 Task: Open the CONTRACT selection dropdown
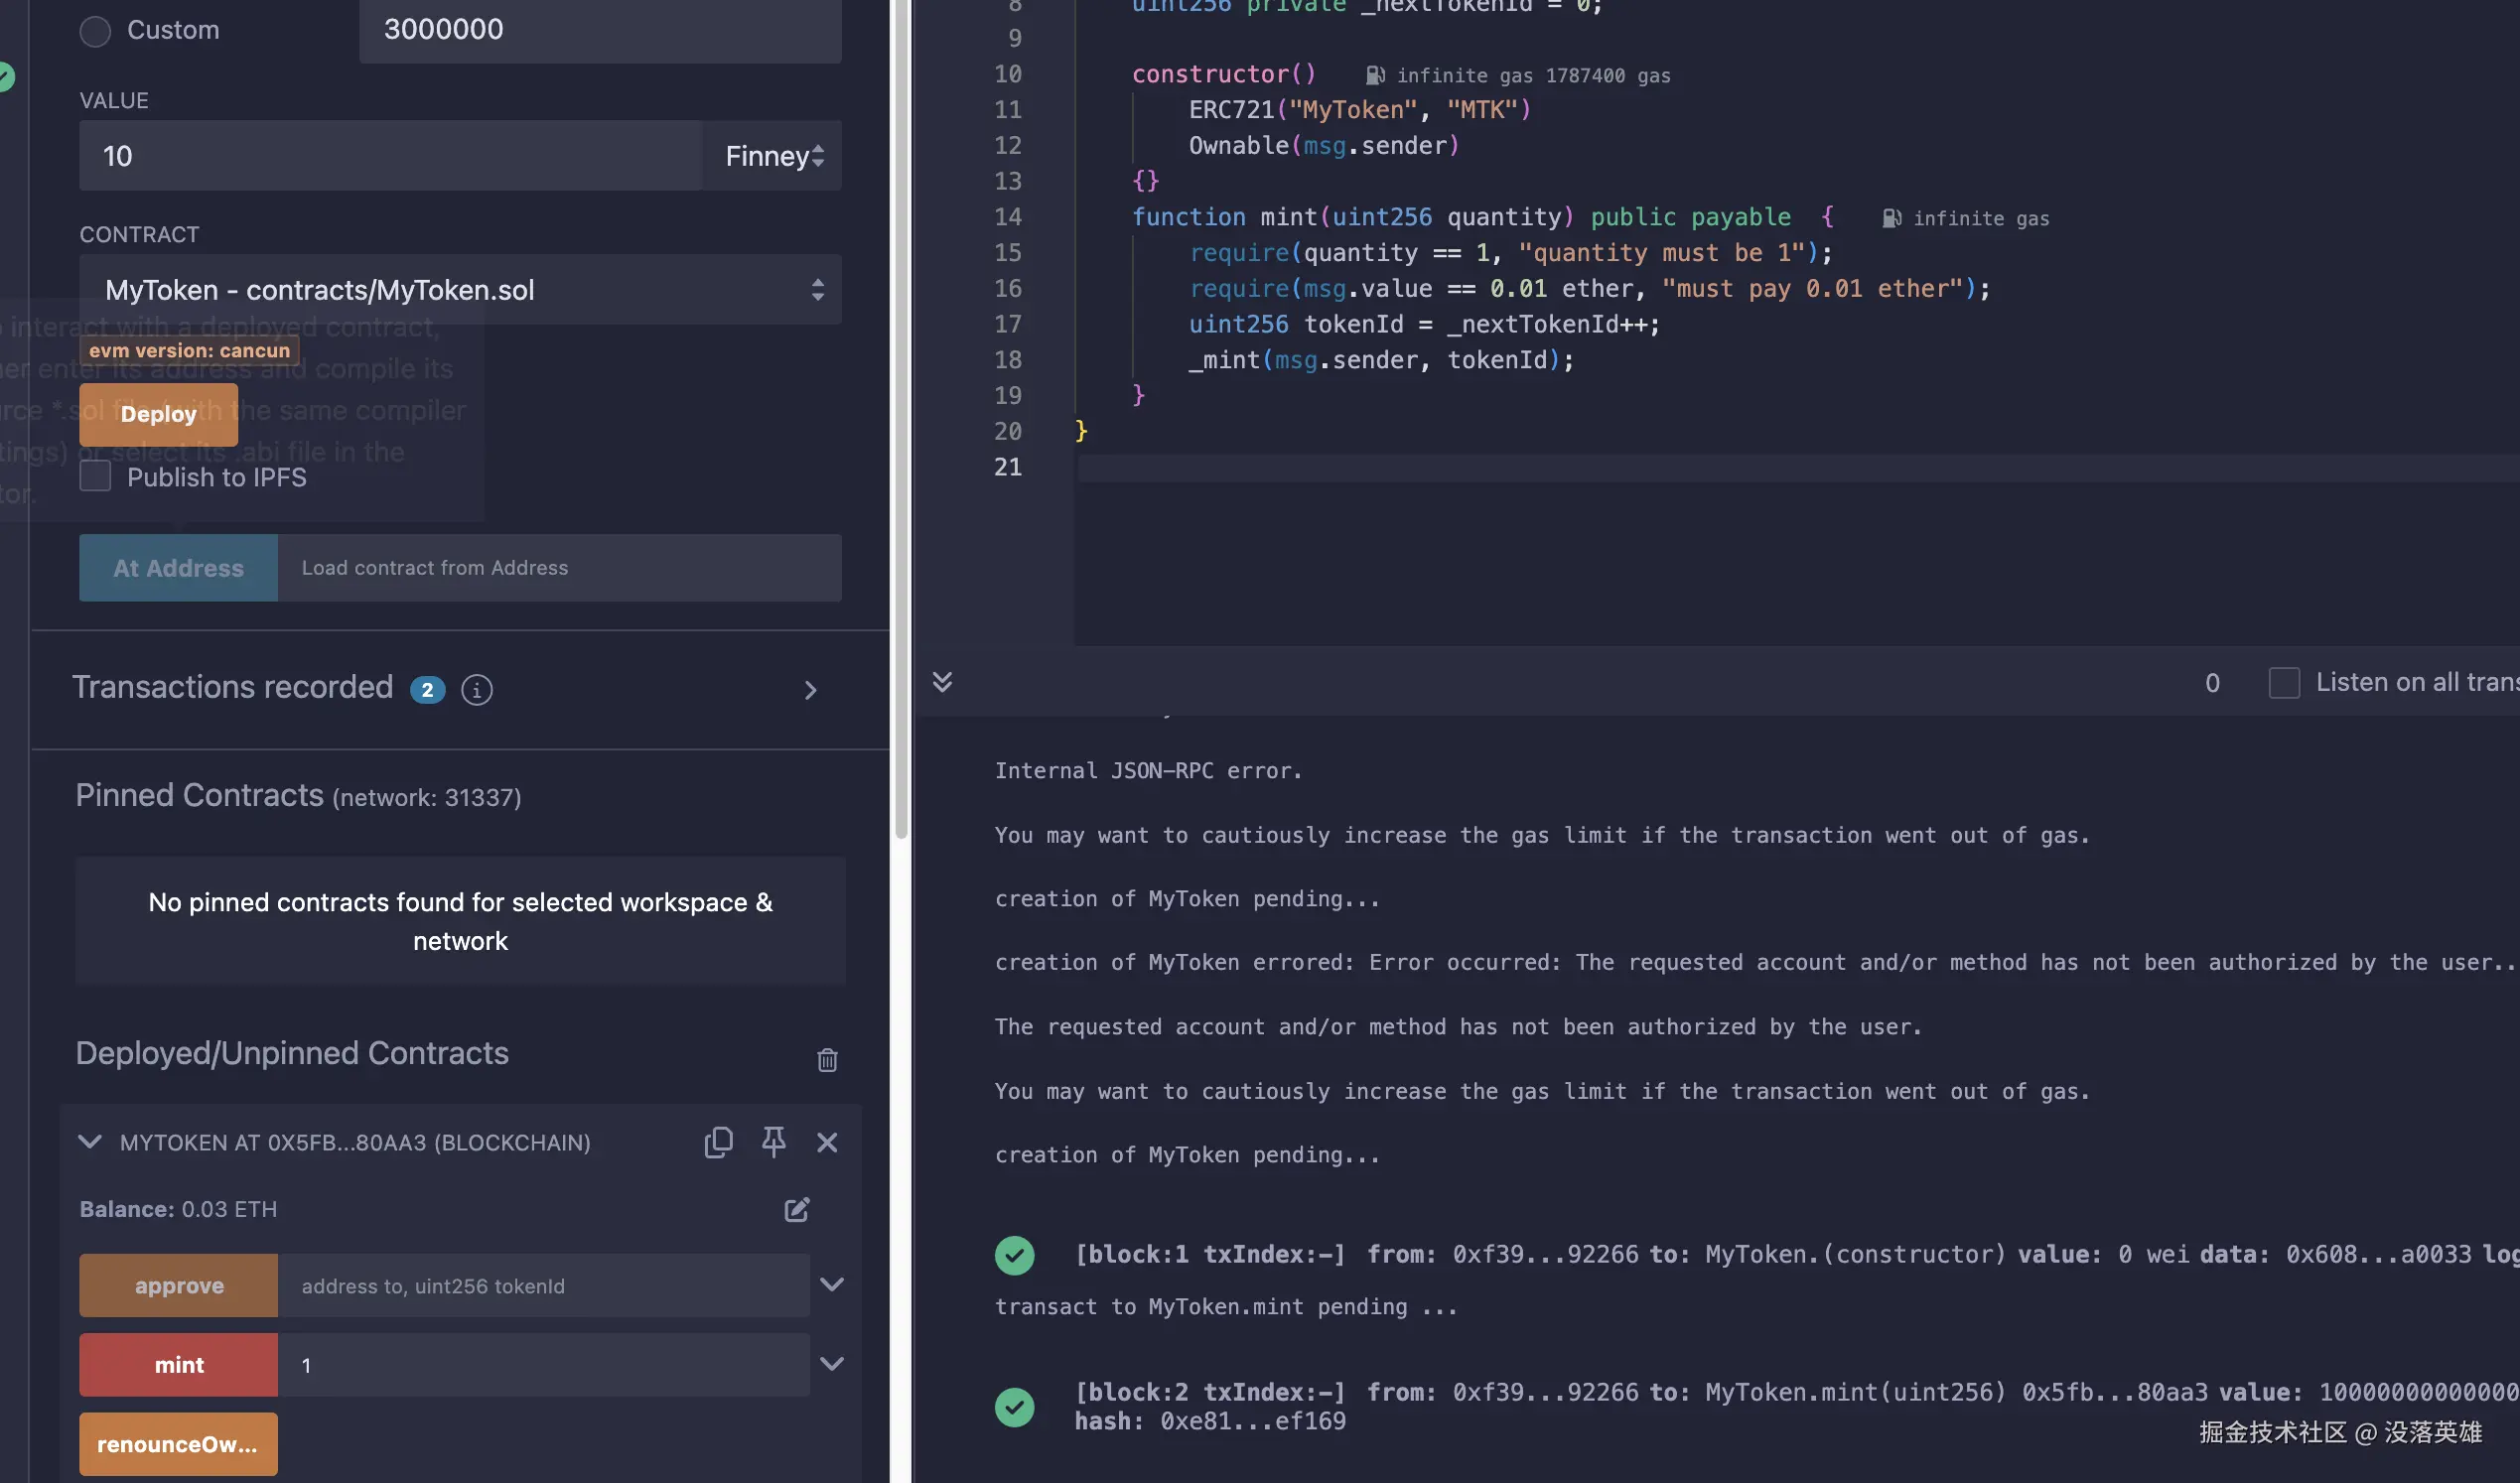click(460, 290)
